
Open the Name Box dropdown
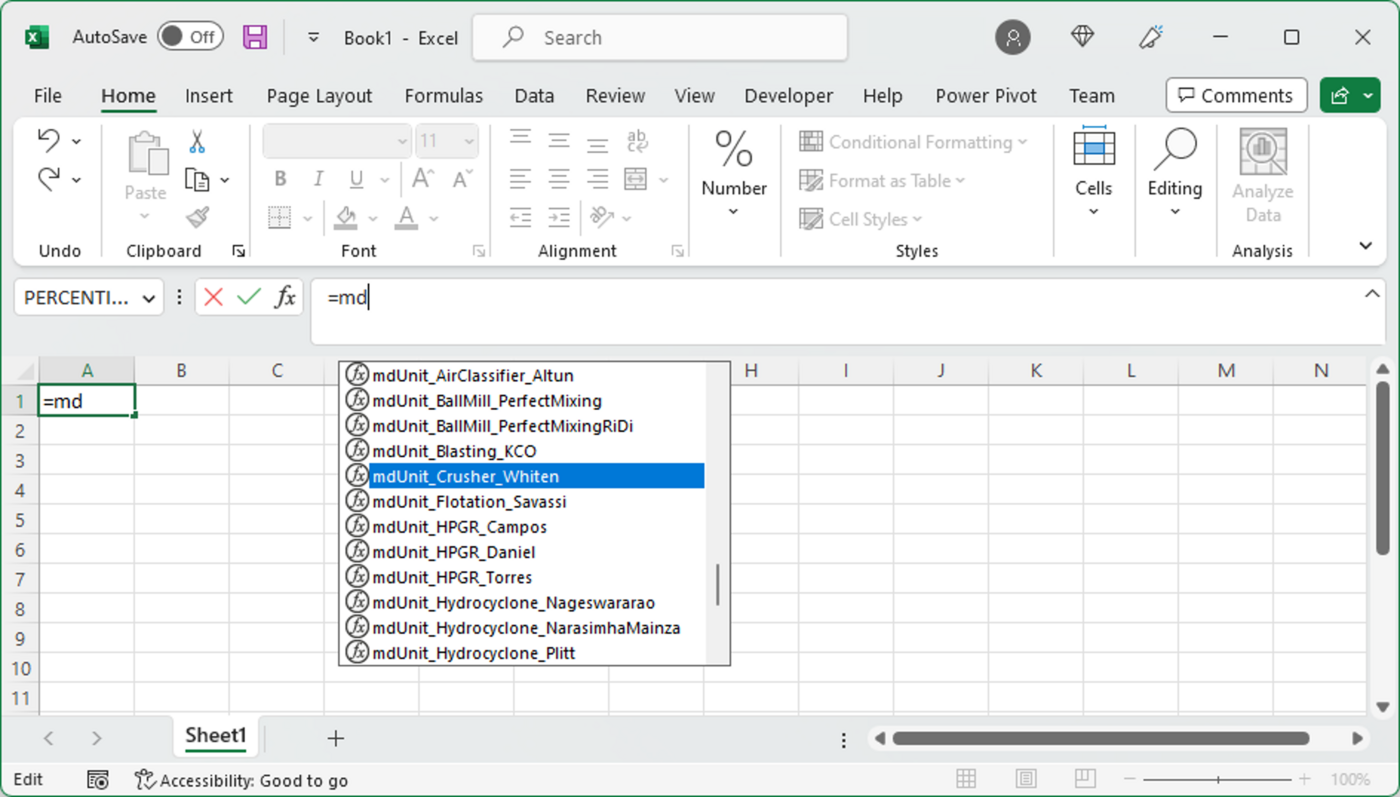point(148,296)
